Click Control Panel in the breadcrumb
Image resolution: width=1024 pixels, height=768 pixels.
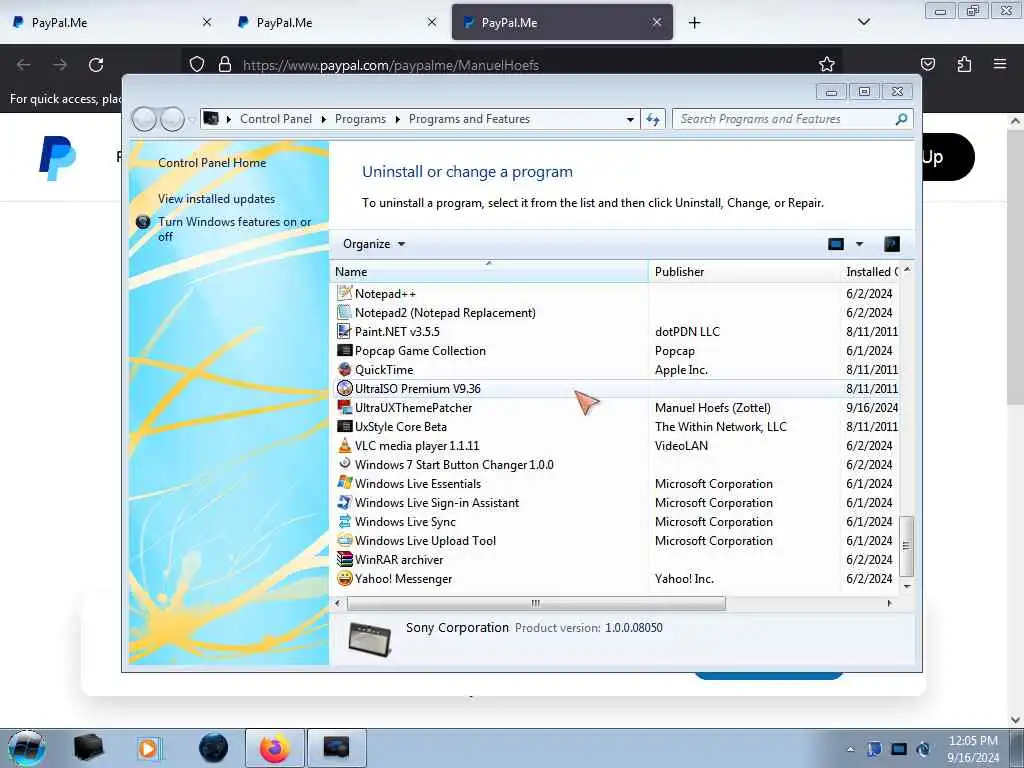click(x=276, y=119)
